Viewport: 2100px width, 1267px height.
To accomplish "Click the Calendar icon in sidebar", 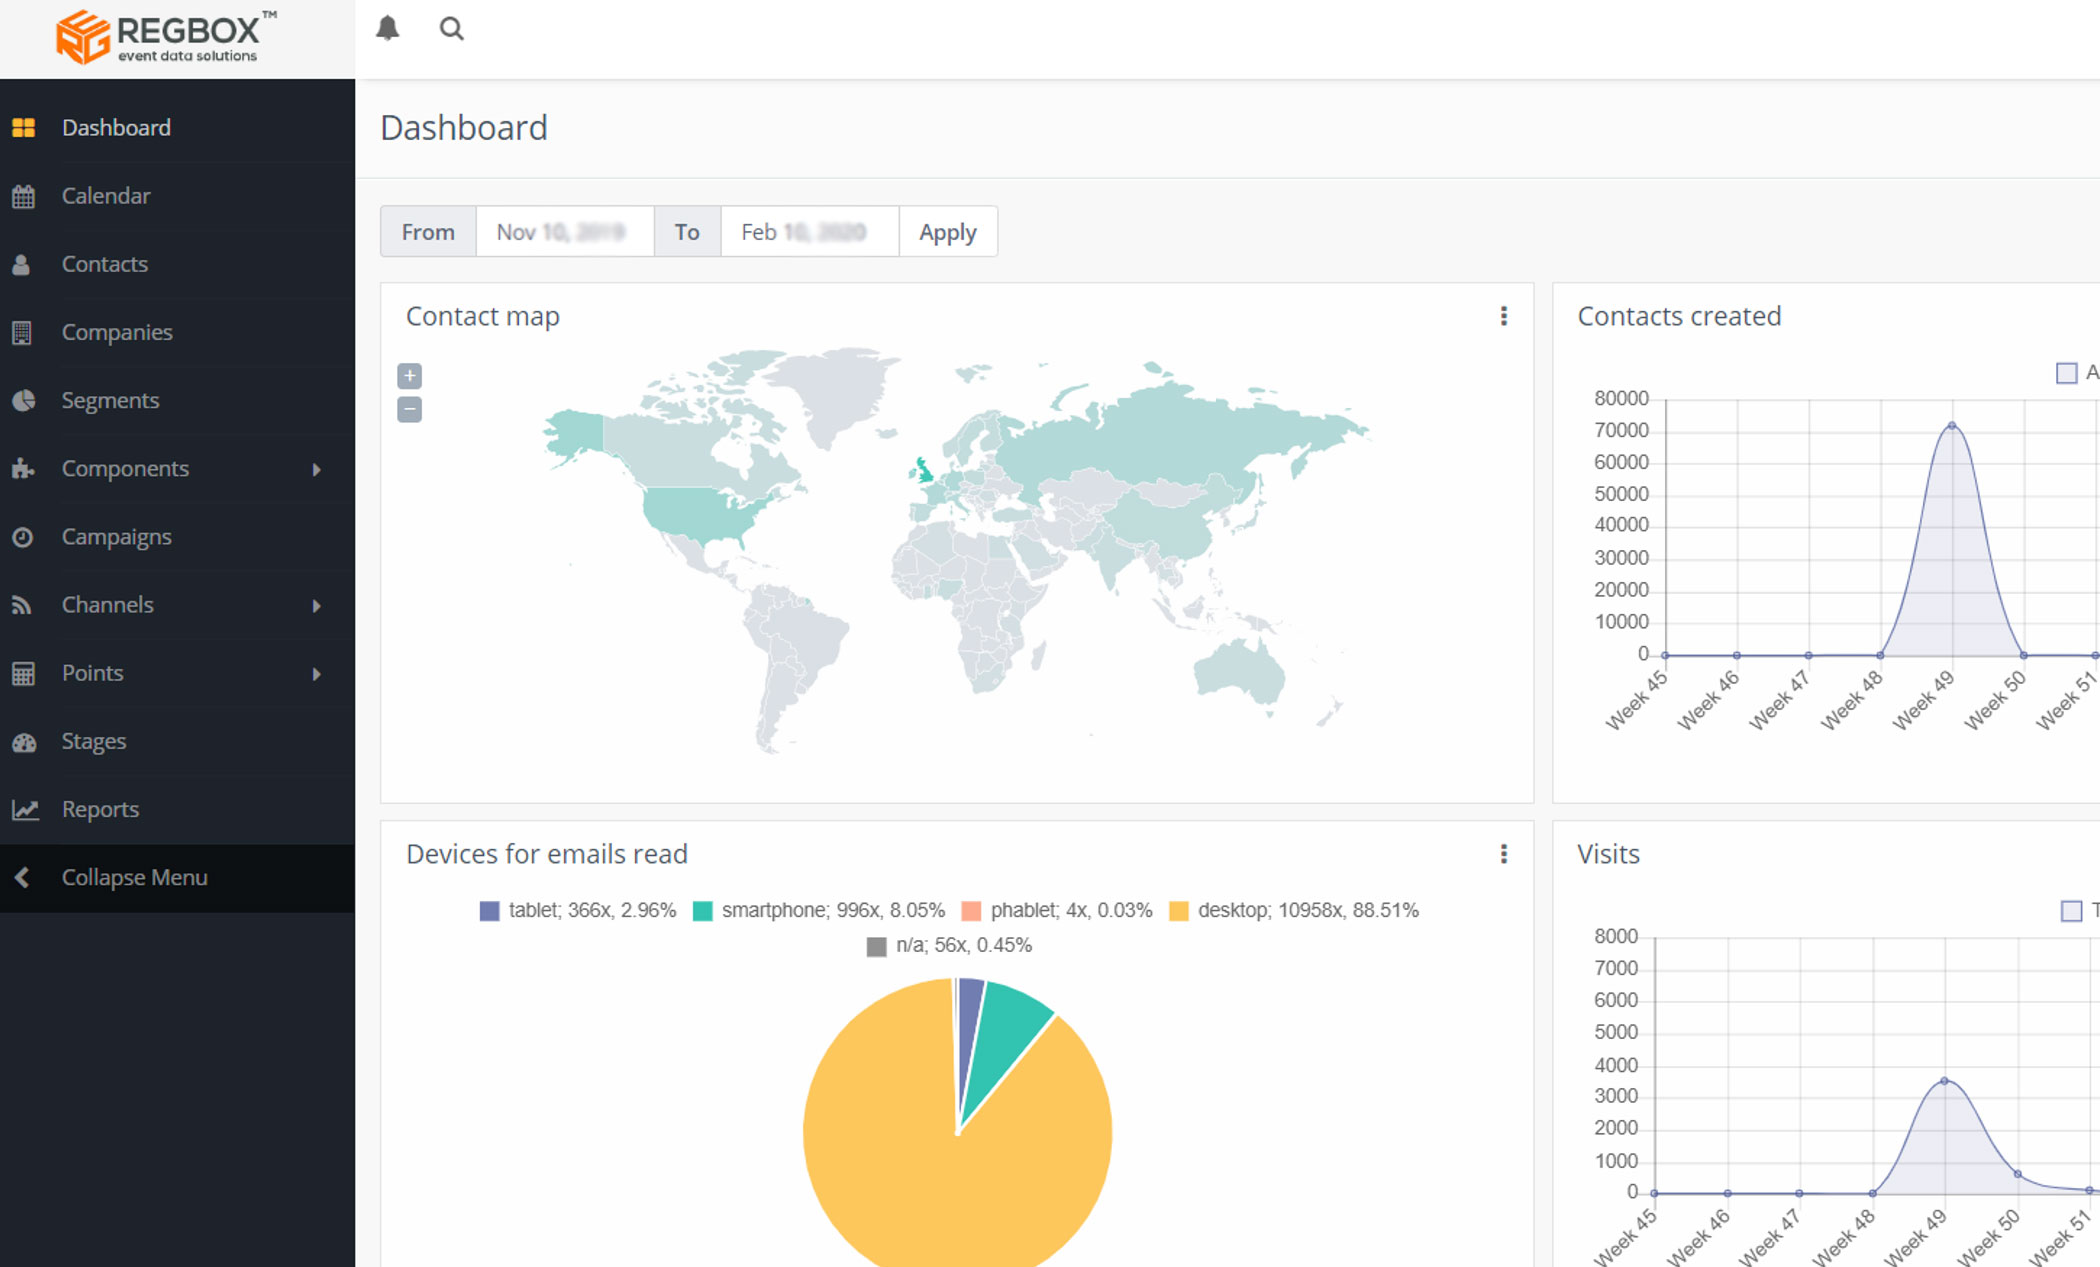I will pos(24,196).
